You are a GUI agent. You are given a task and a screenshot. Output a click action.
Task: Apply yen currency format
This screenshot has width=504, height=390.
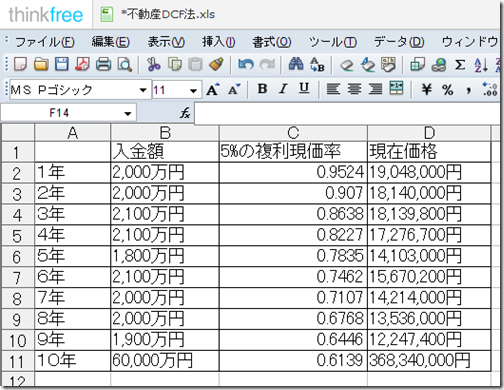point(427,89)
